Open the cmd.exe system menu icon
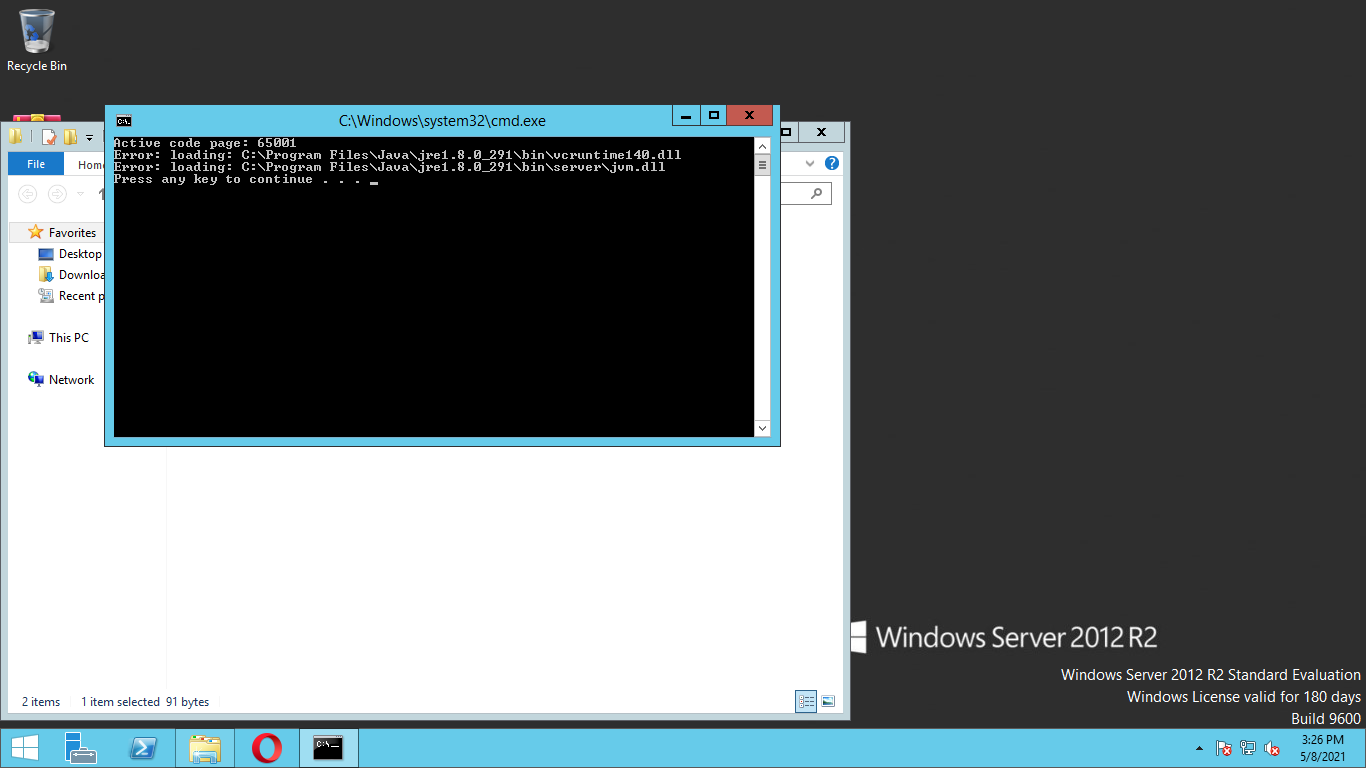Viewport: 1366px width, 768px height. pos(124,121)
